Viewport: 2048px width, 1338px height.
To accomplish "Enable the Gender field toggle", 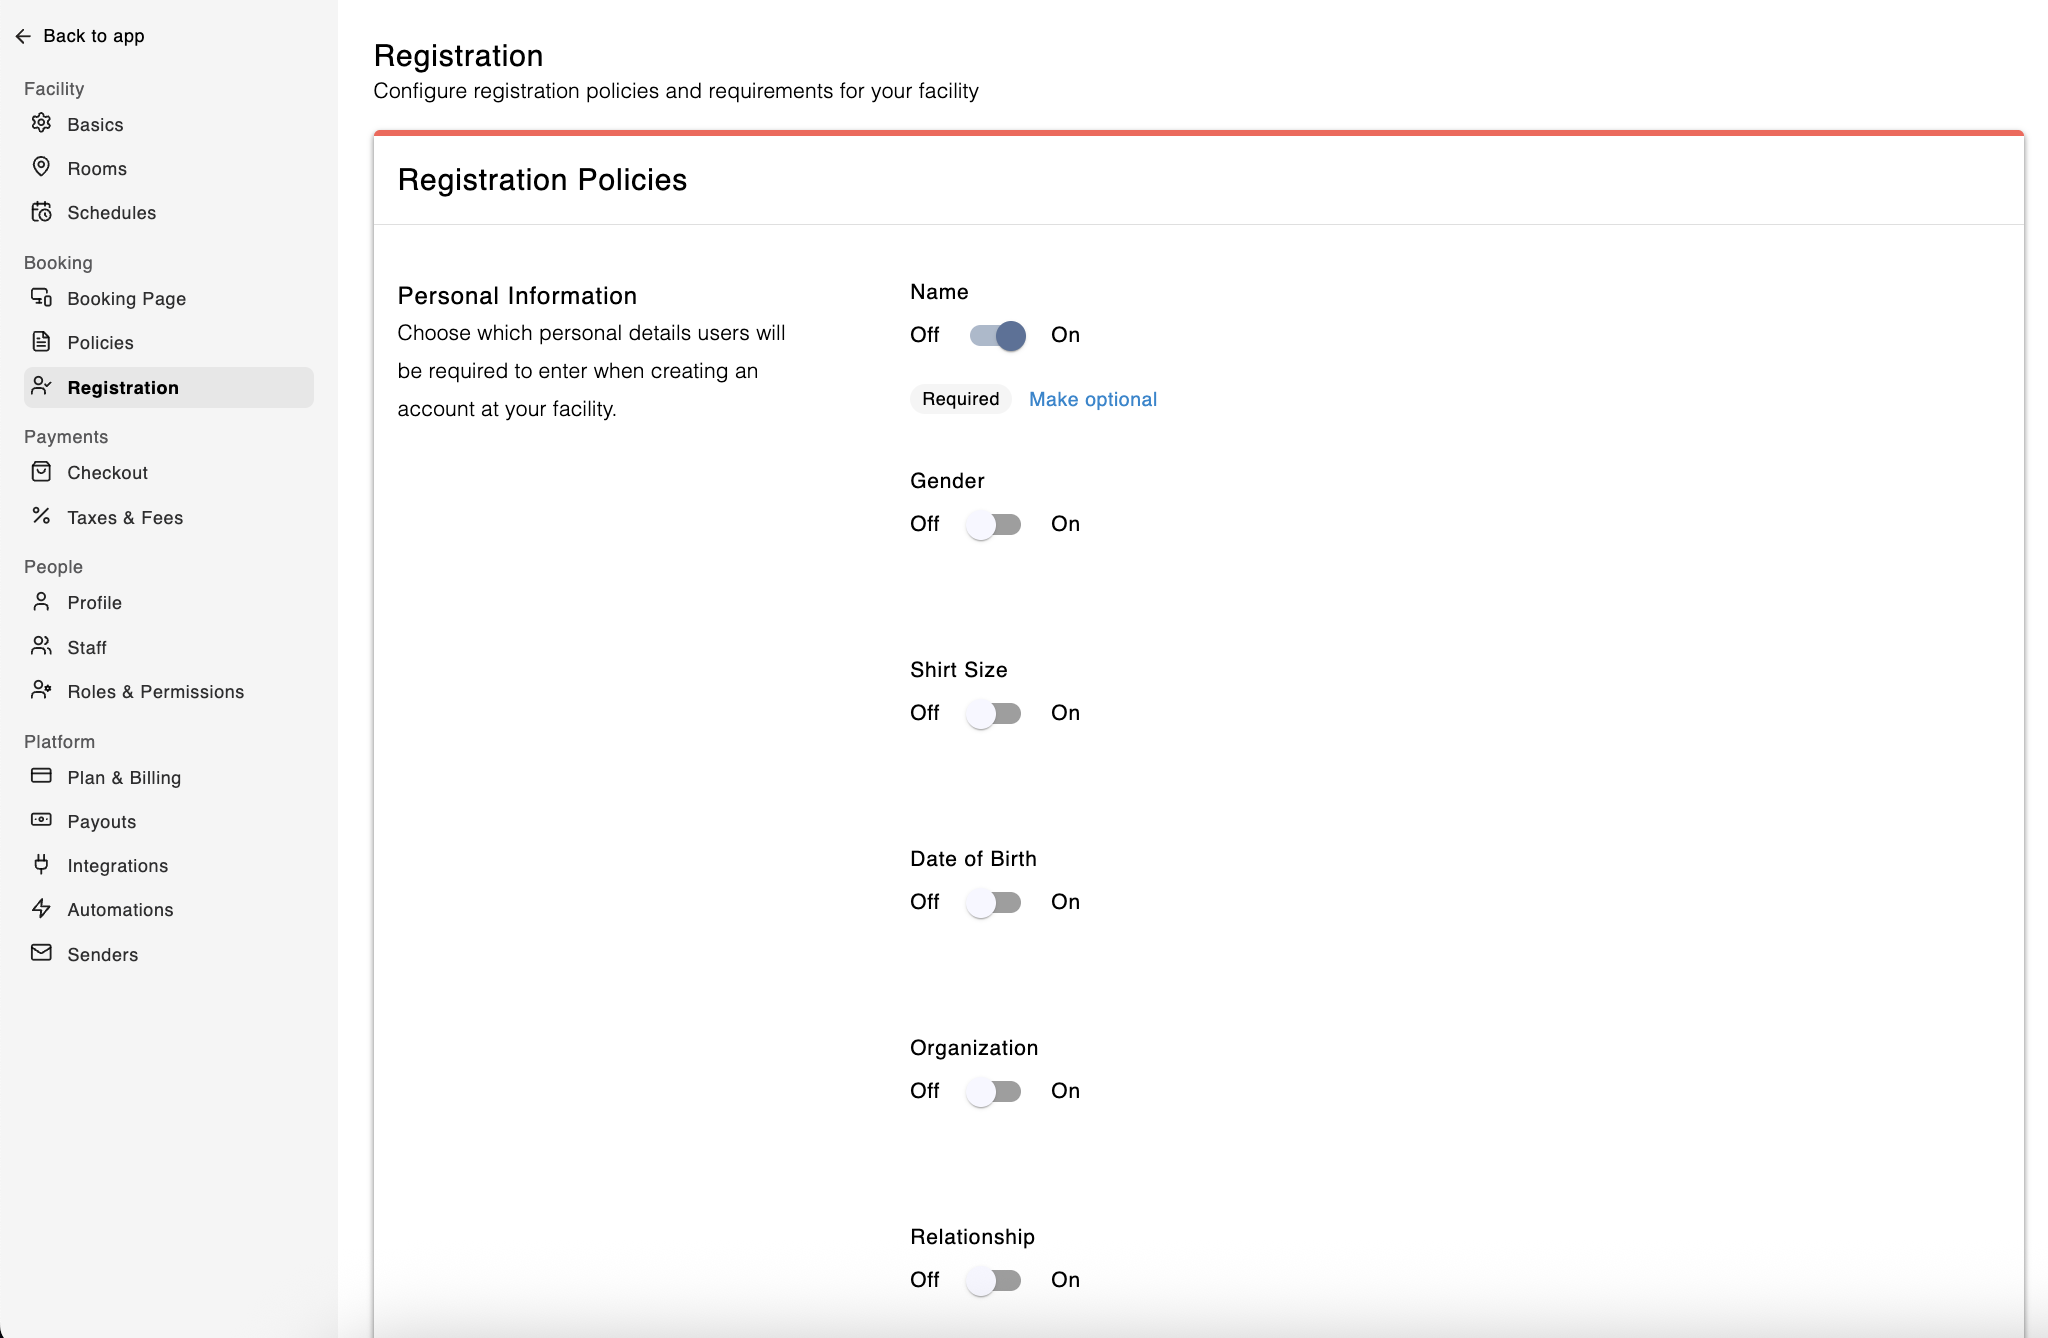I will (x=994, y=524).
